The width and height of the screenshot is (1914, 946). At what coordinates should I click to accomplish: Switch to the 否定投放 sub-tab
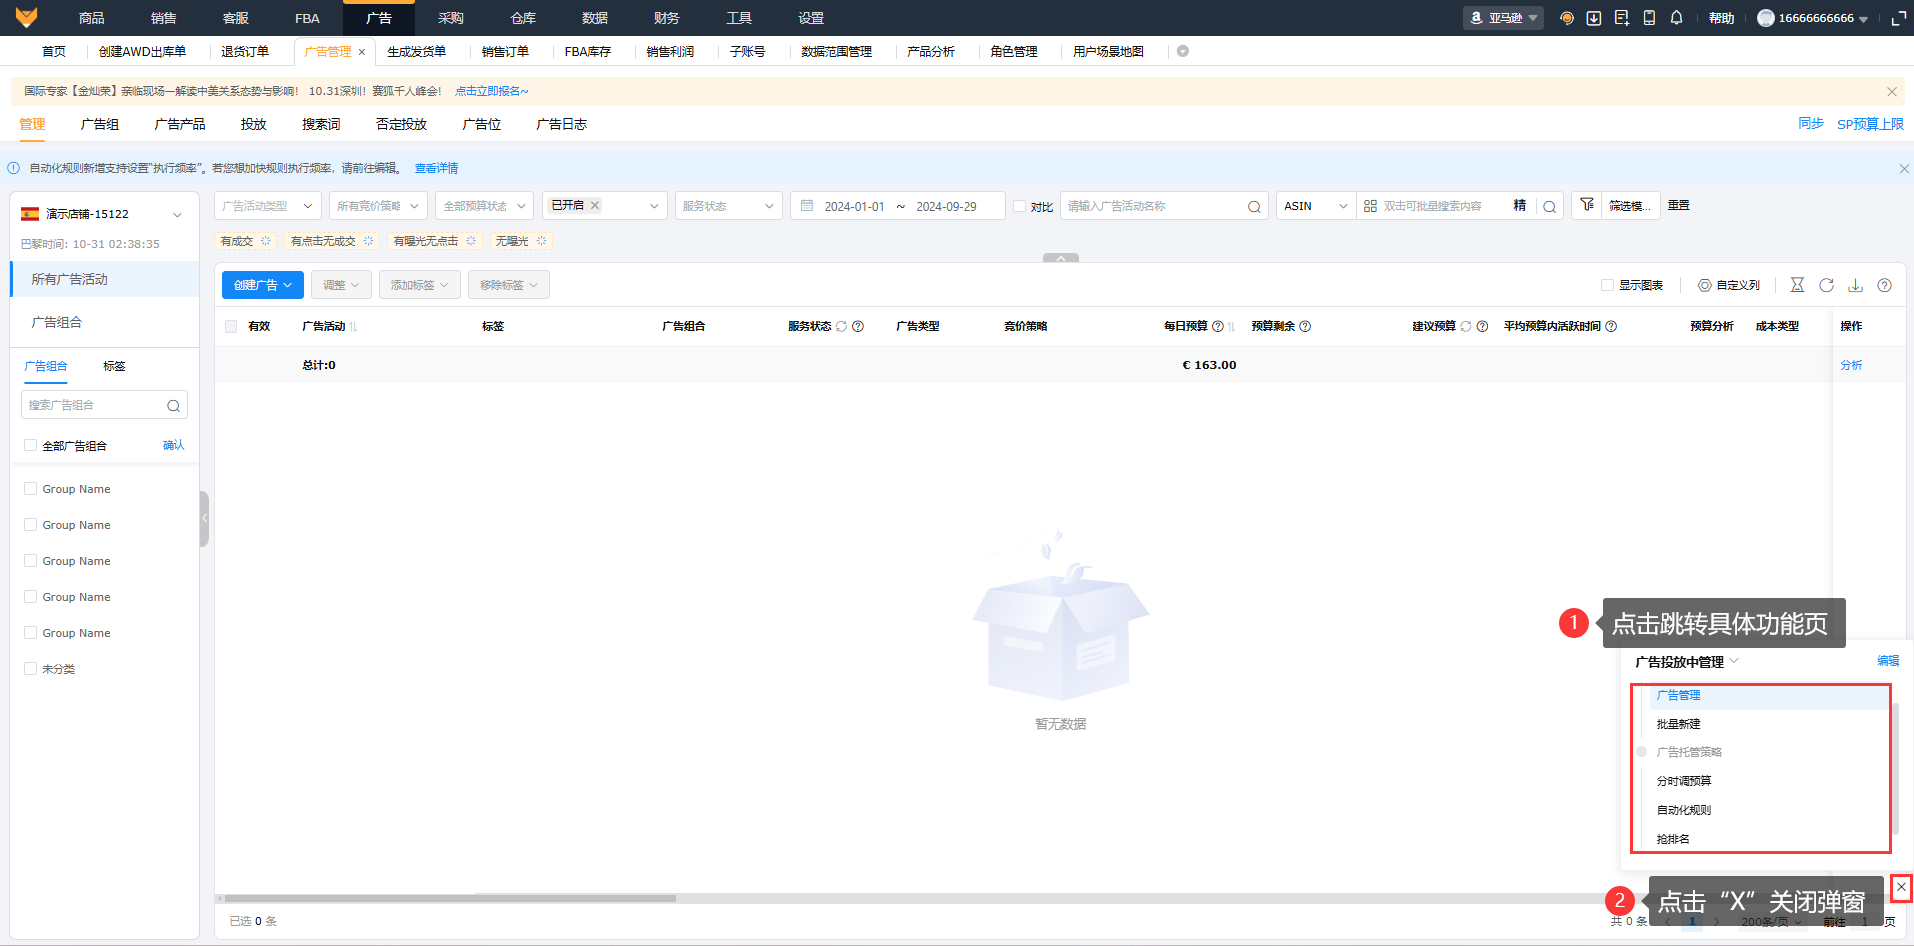point(401,124)
